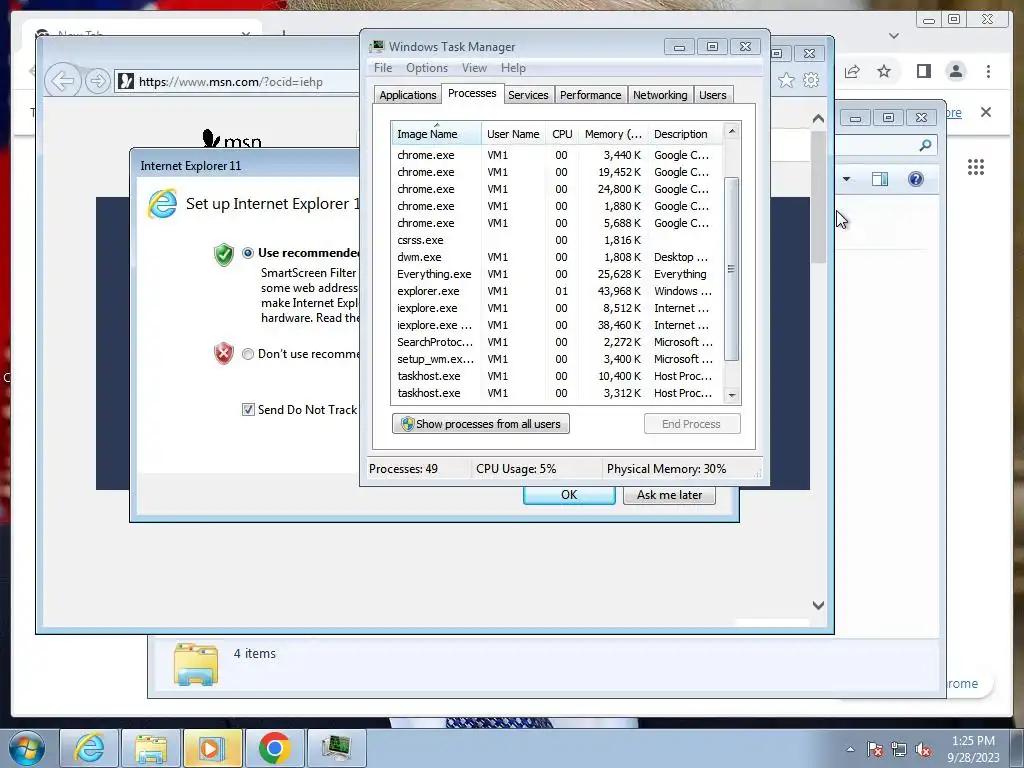Screen dimensions: 1024x768
Task: Select setup_wm.ex... process row
Action: point(556,359)
